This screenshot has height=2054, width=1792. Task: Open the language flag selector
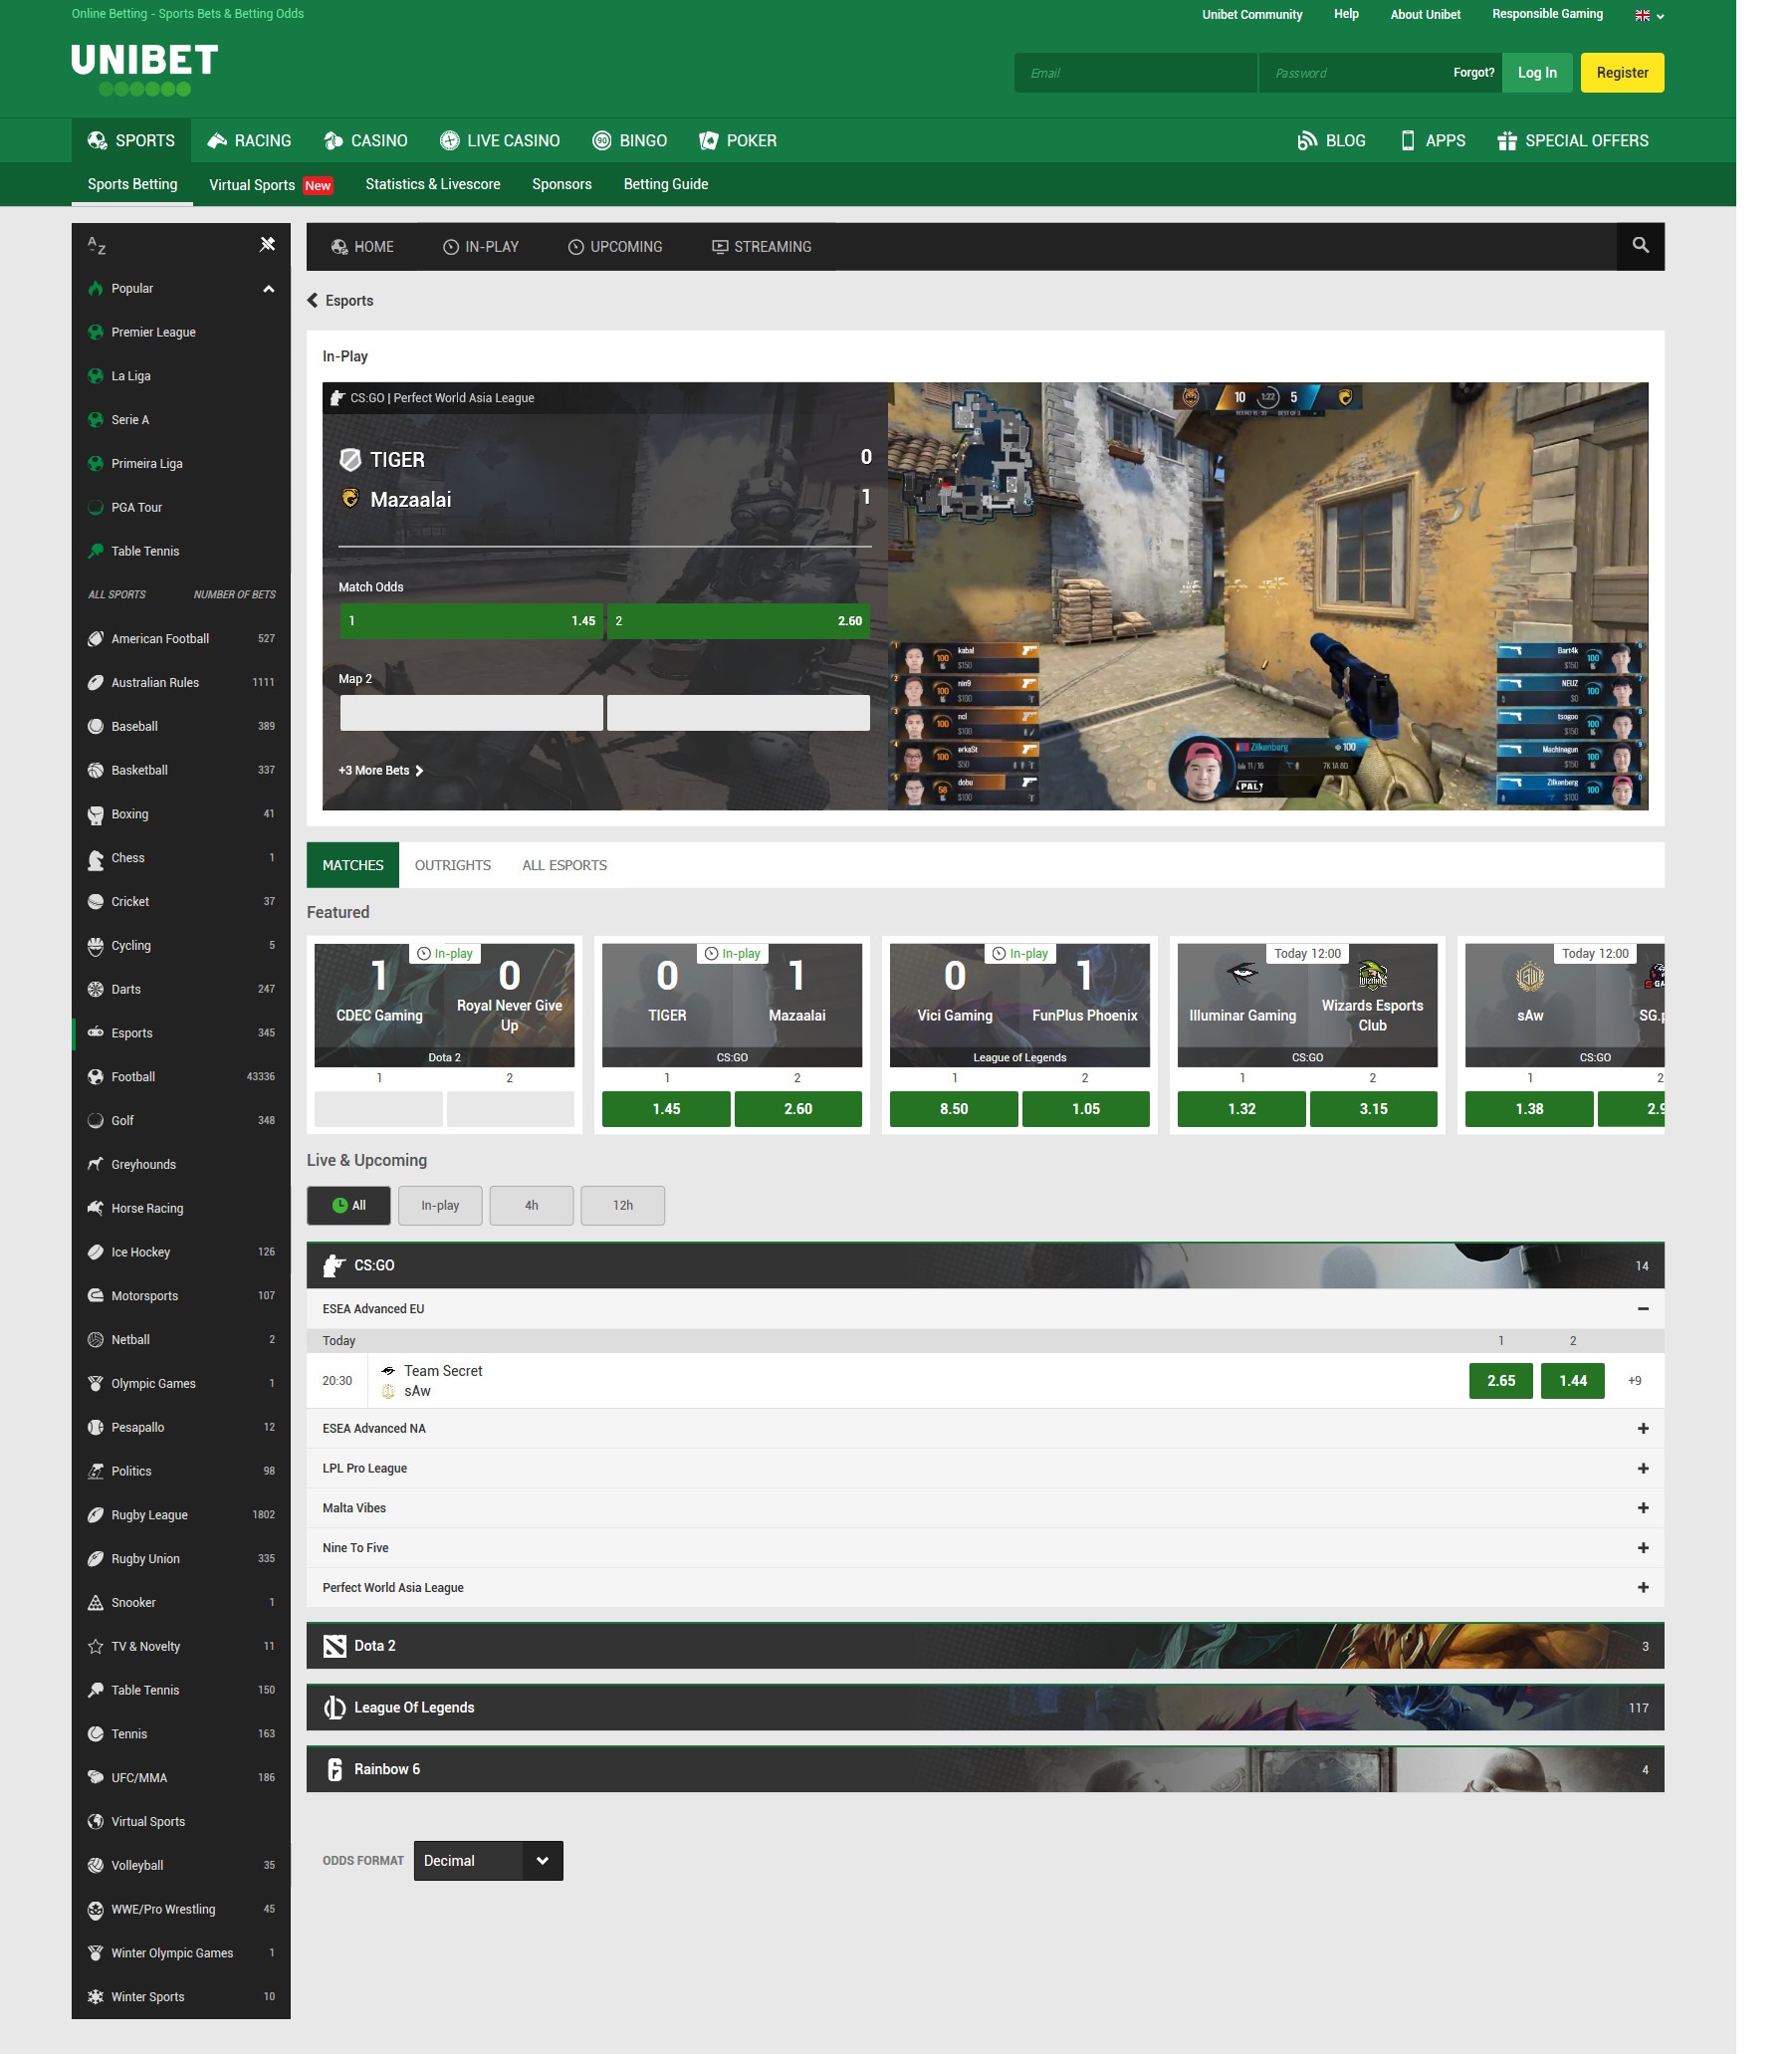(x=1649, y=15)
